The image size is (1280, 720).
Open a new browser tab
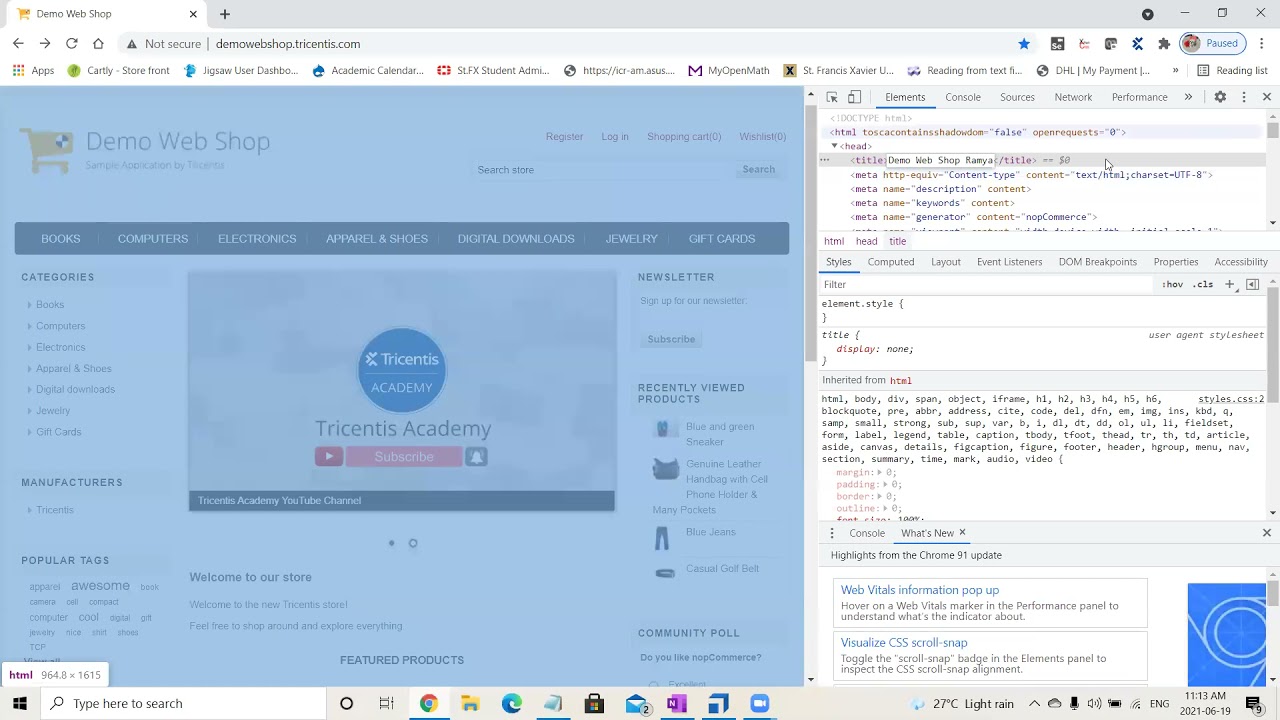225,14
